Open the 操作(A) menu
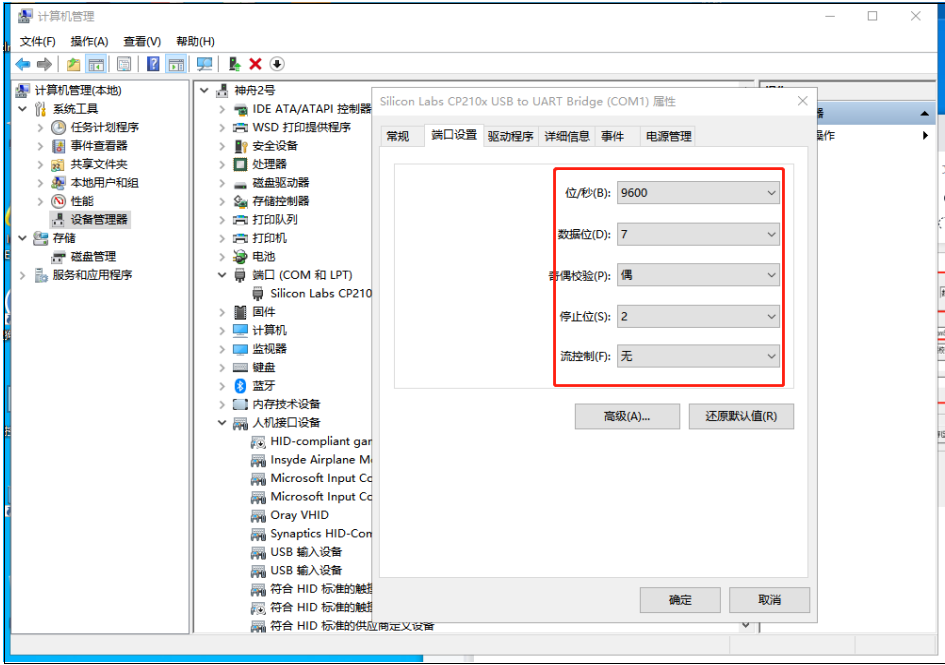This screenshot has height=665, width=945. tap(89, 41)
